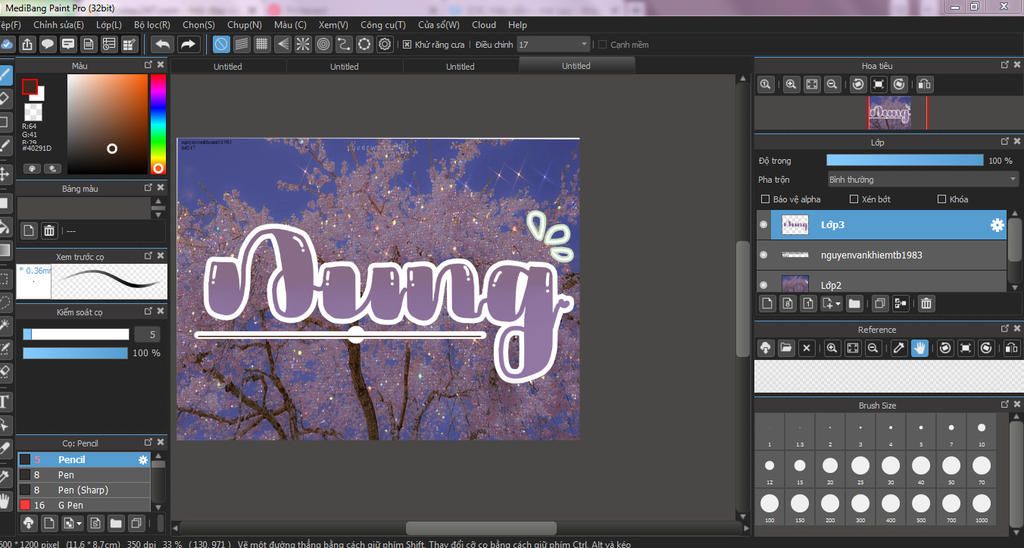The height and width of the screenshot is (548, 1024).
Task: Click the brush size value field 5
Action: tap(147, 334)
